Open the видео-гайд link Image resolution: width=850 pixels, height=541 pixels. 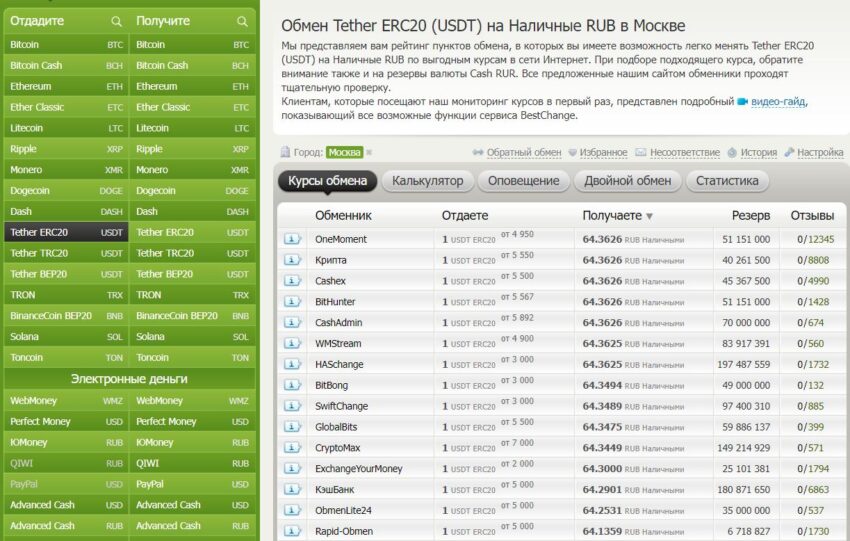point(778,101)
